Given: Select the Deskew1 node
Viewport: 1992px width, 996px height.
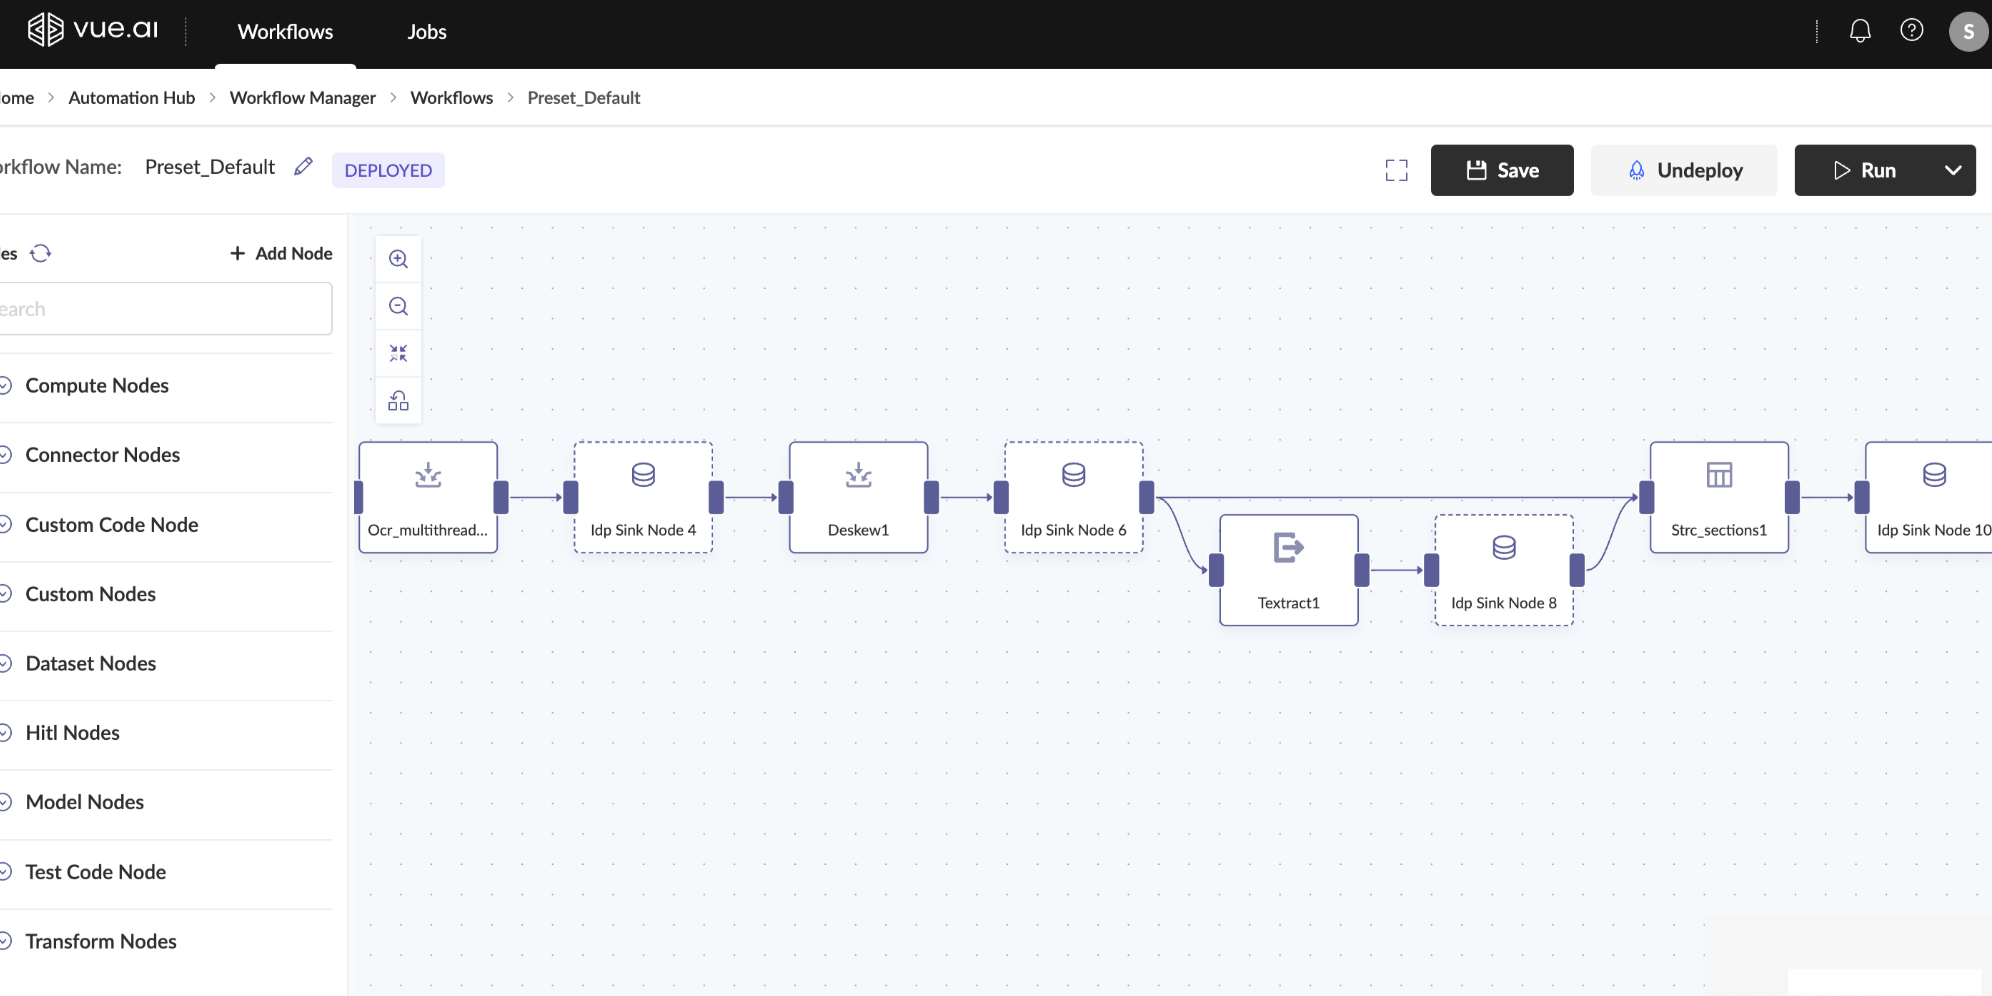Looking at the screenshot, I should (858, 497).
